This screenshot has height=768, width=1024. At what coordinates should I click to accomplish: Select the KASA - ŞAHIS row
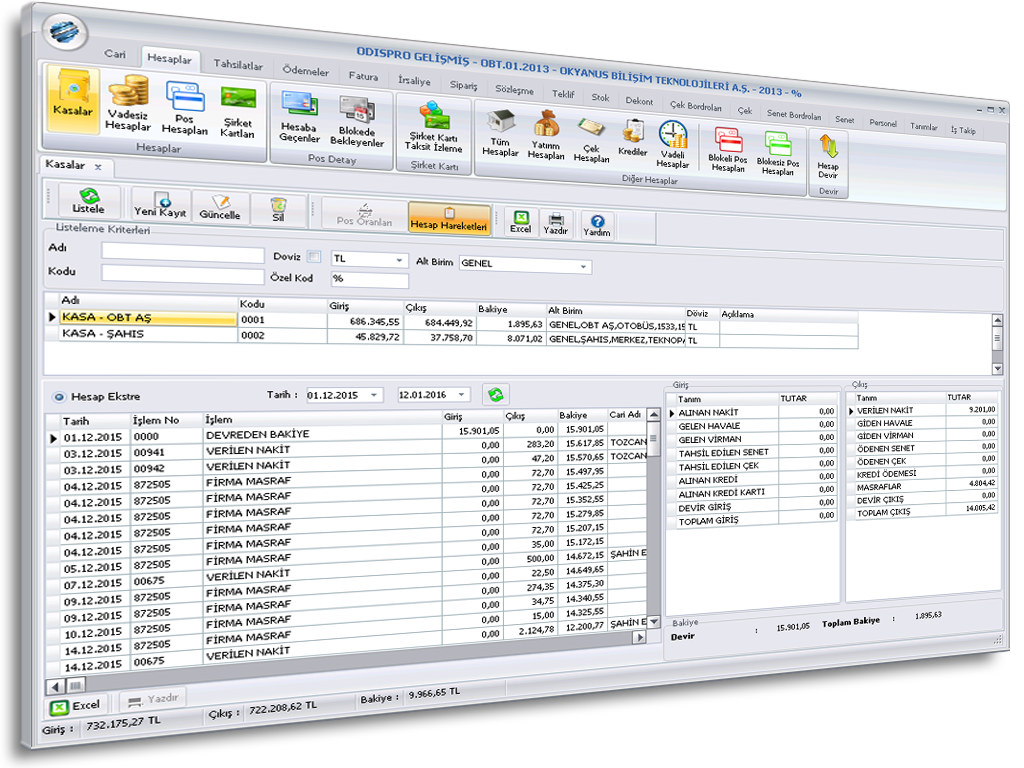pyautogui.click(x=451, y=336)
